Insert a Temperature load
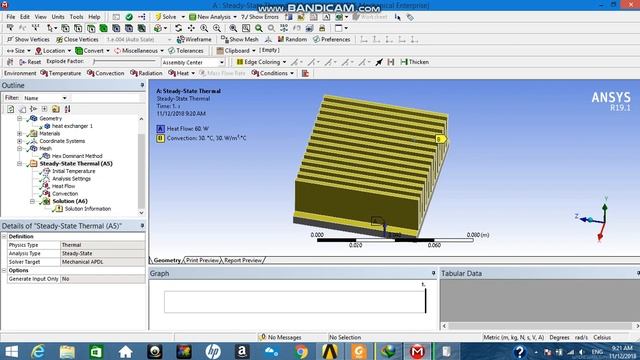The image size is (640, 360). click(60, 73)
